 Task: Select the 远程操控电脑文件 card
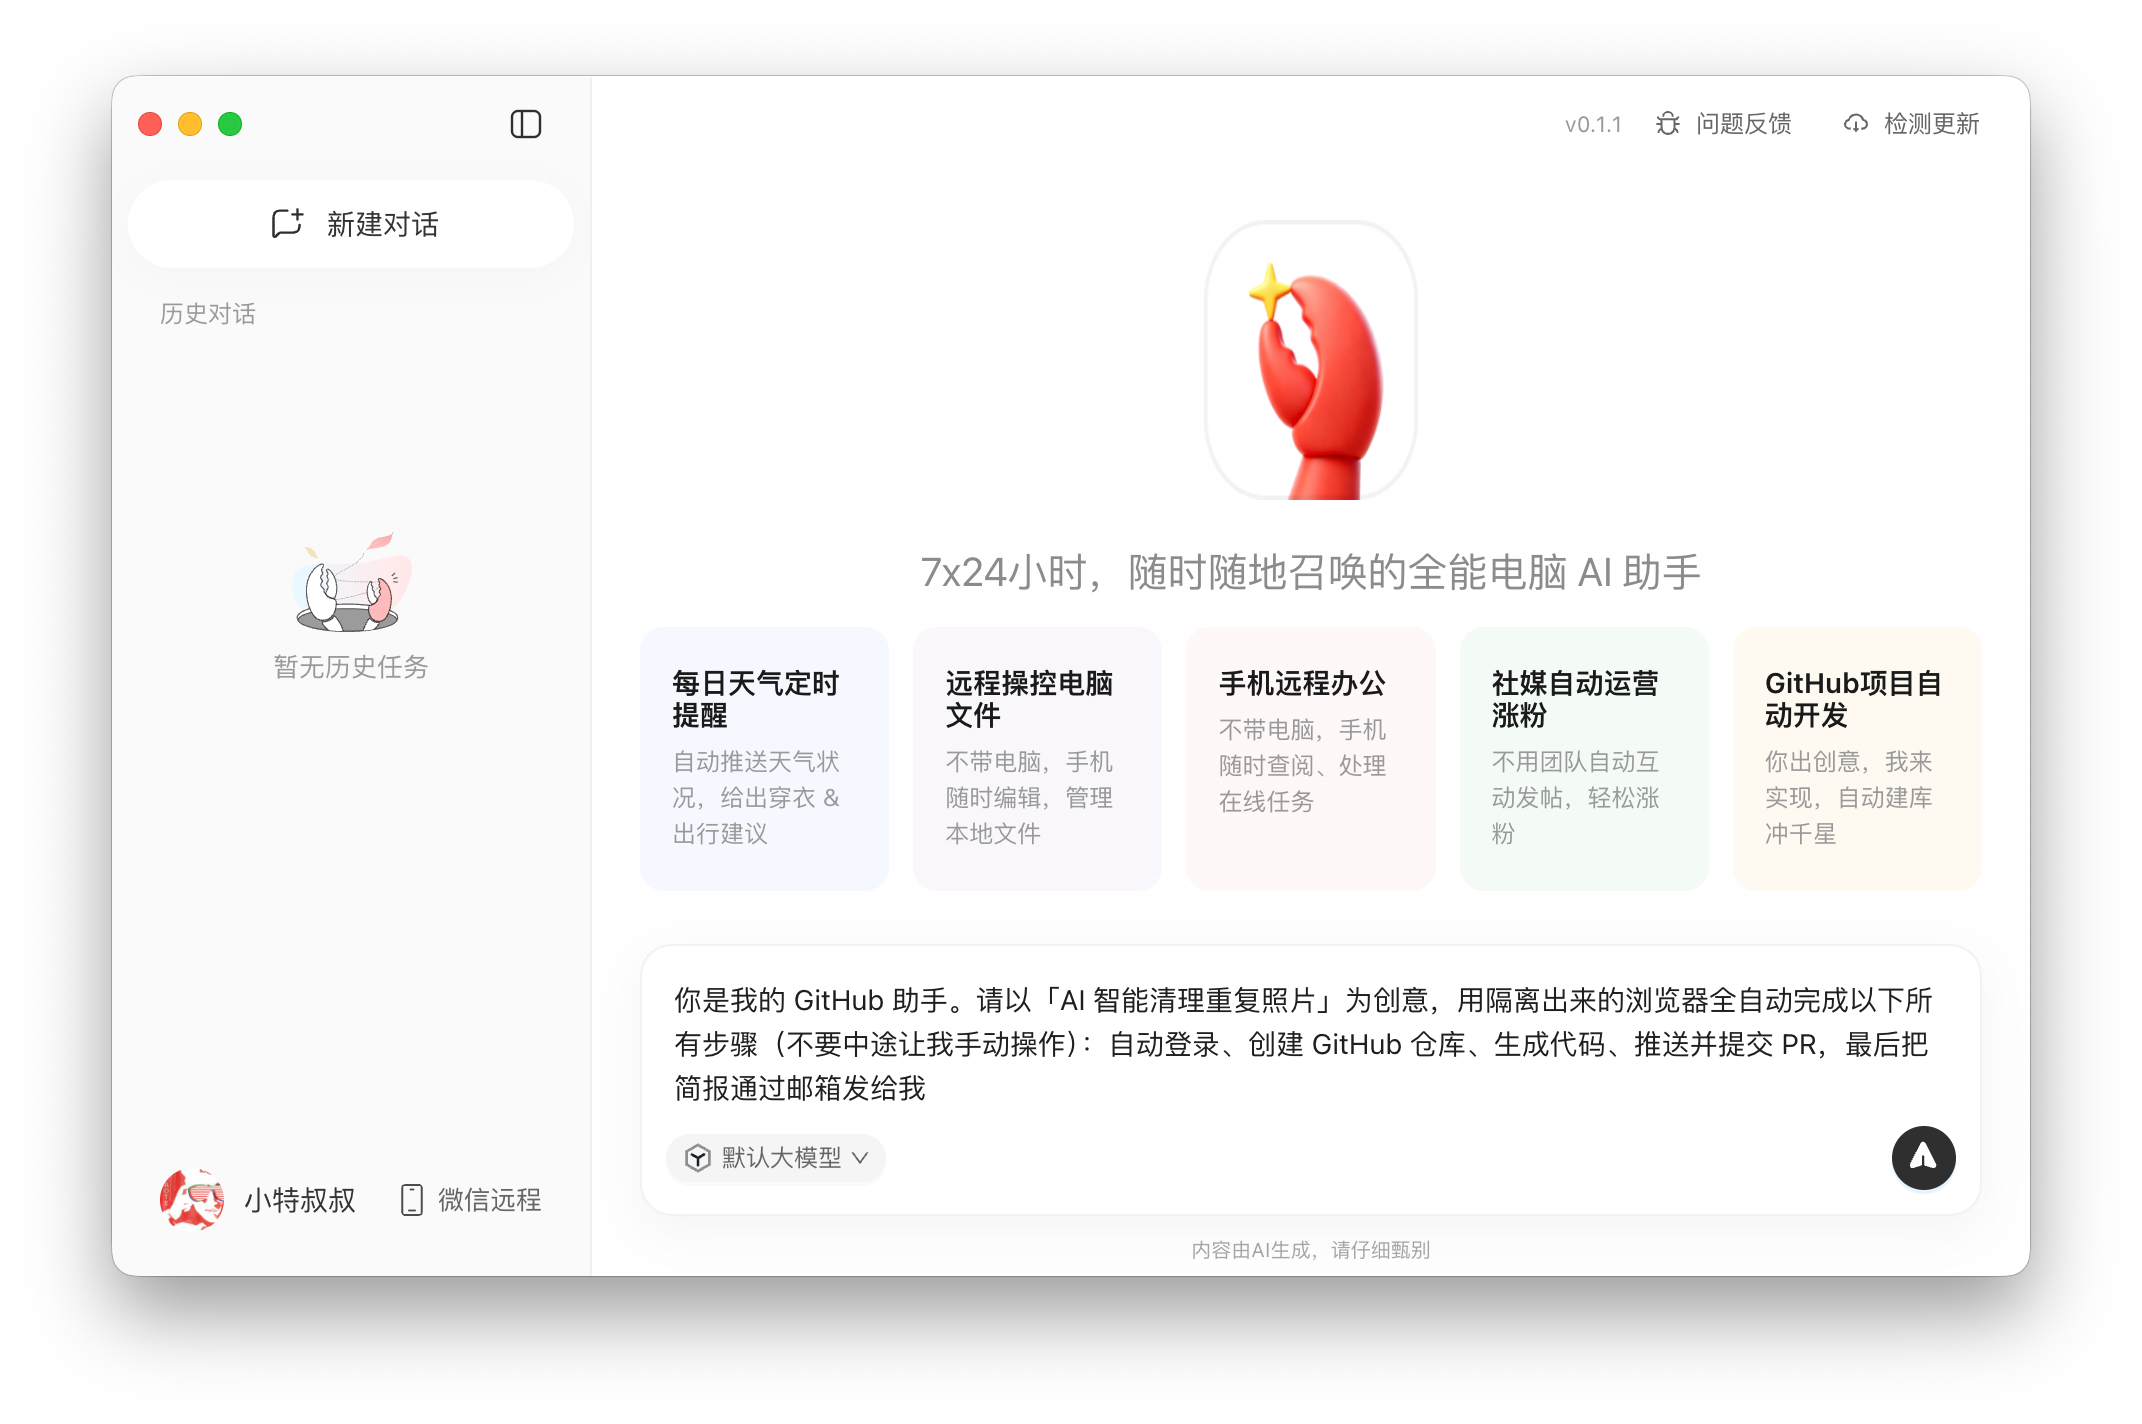[1037, 758]
